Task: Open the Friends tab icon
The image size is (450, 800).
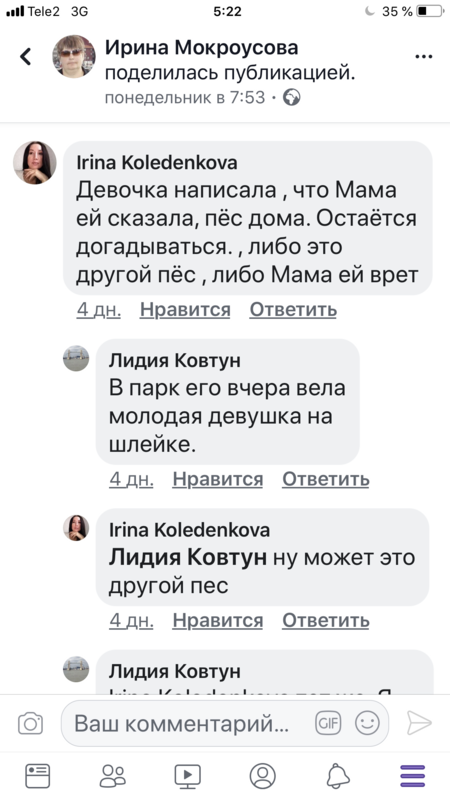Action: coord(113,776)
